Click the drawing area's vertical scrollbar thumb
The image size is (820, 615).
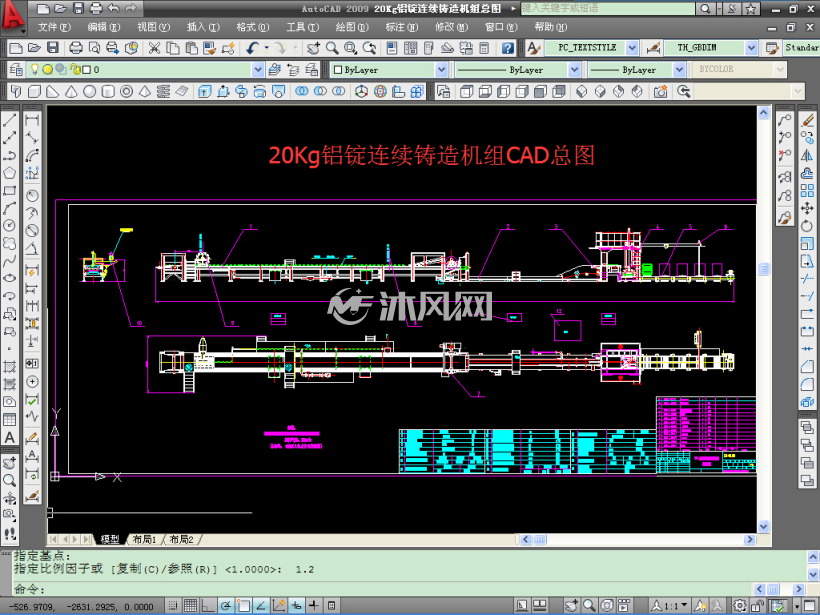coord(764,269)
